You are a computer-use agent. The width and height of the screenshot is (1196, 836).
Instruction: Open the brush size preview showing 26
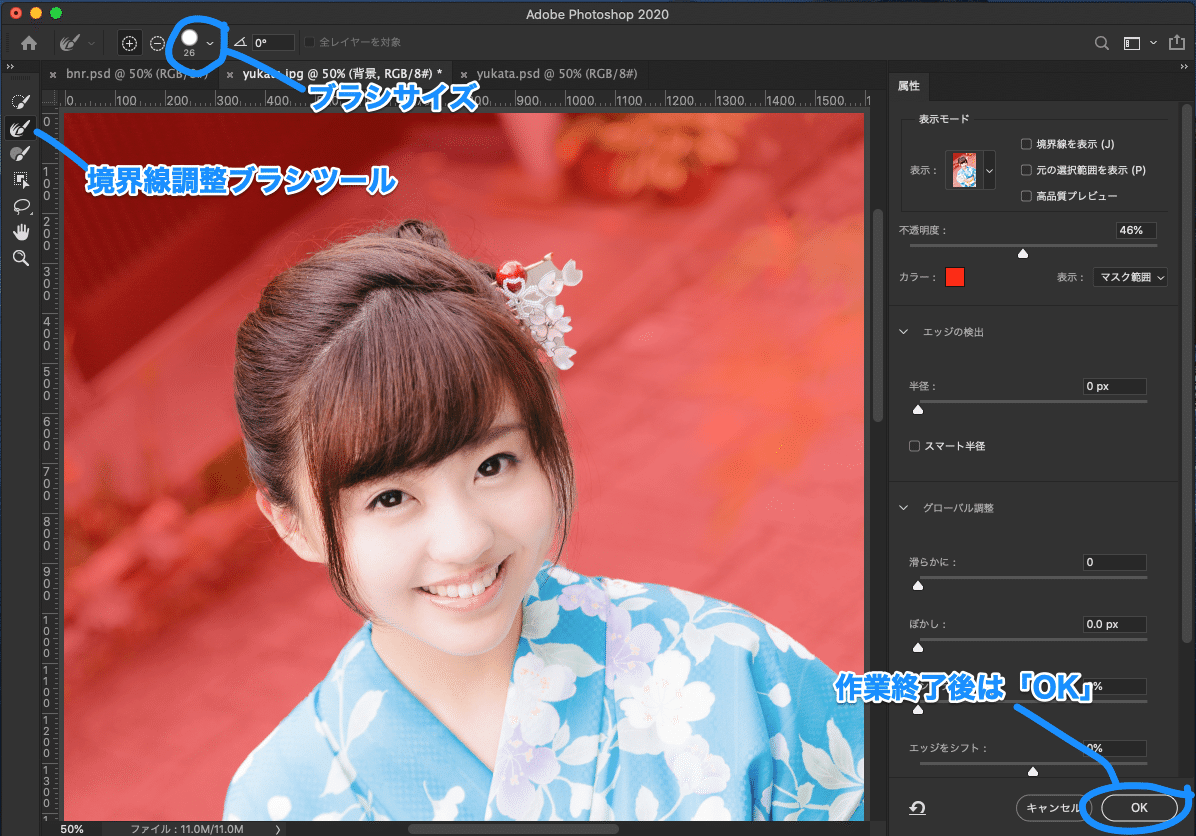tap(189, 43)
